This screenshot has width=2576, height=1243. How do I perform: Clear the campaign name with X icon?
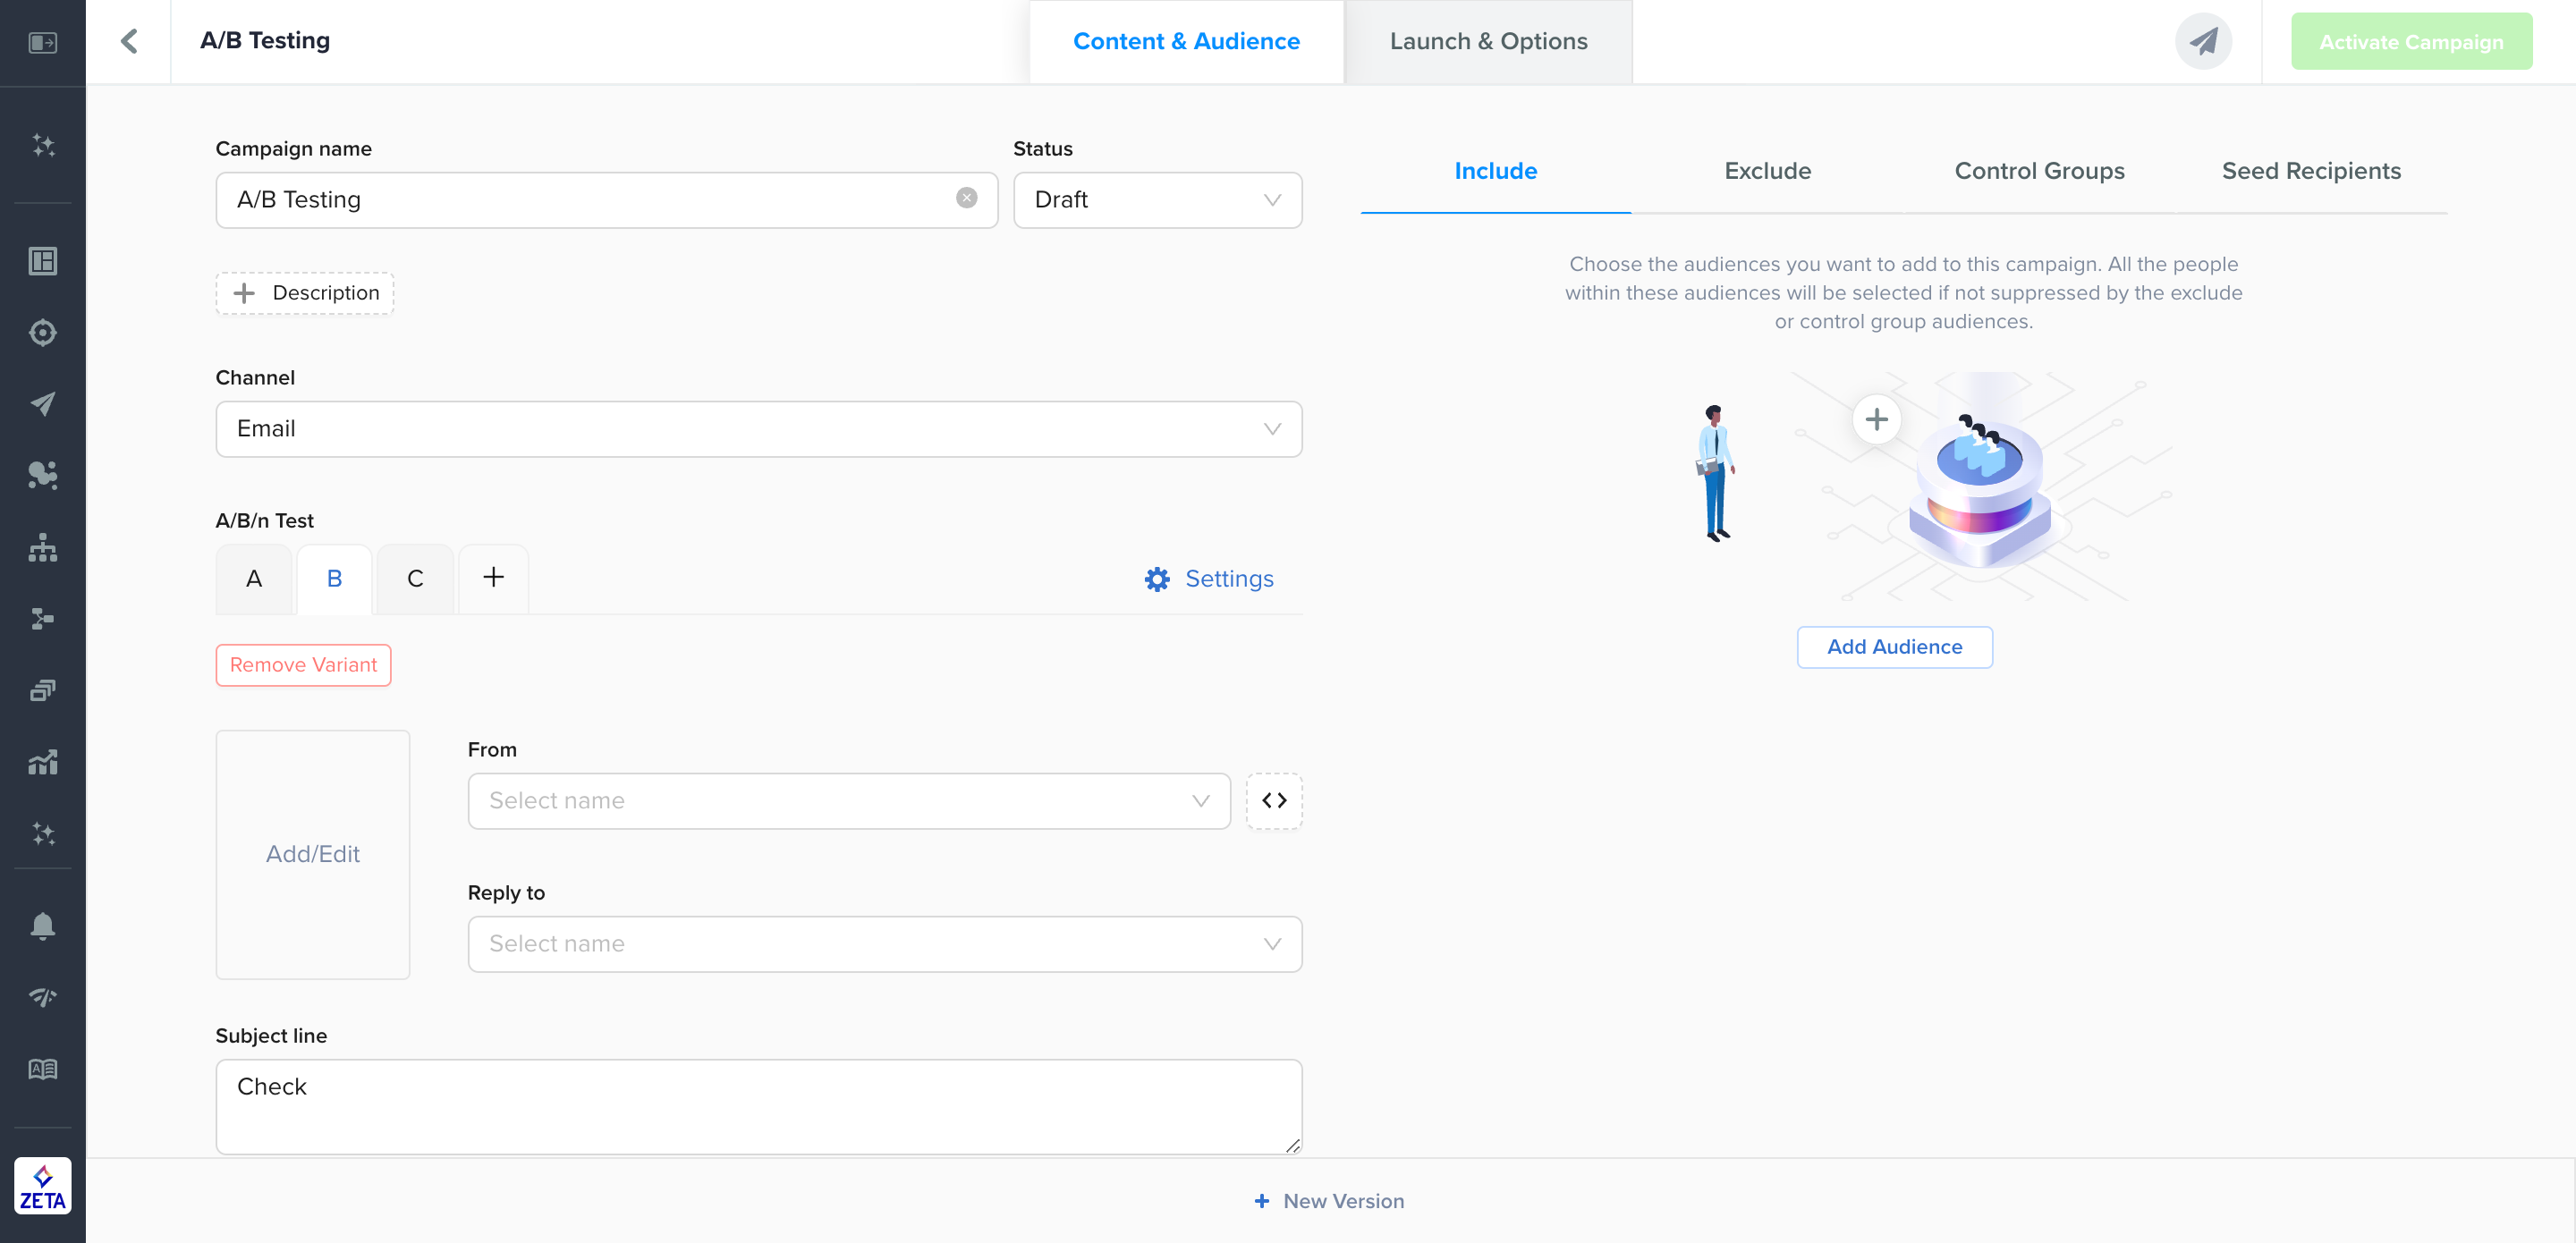point(966,198)
